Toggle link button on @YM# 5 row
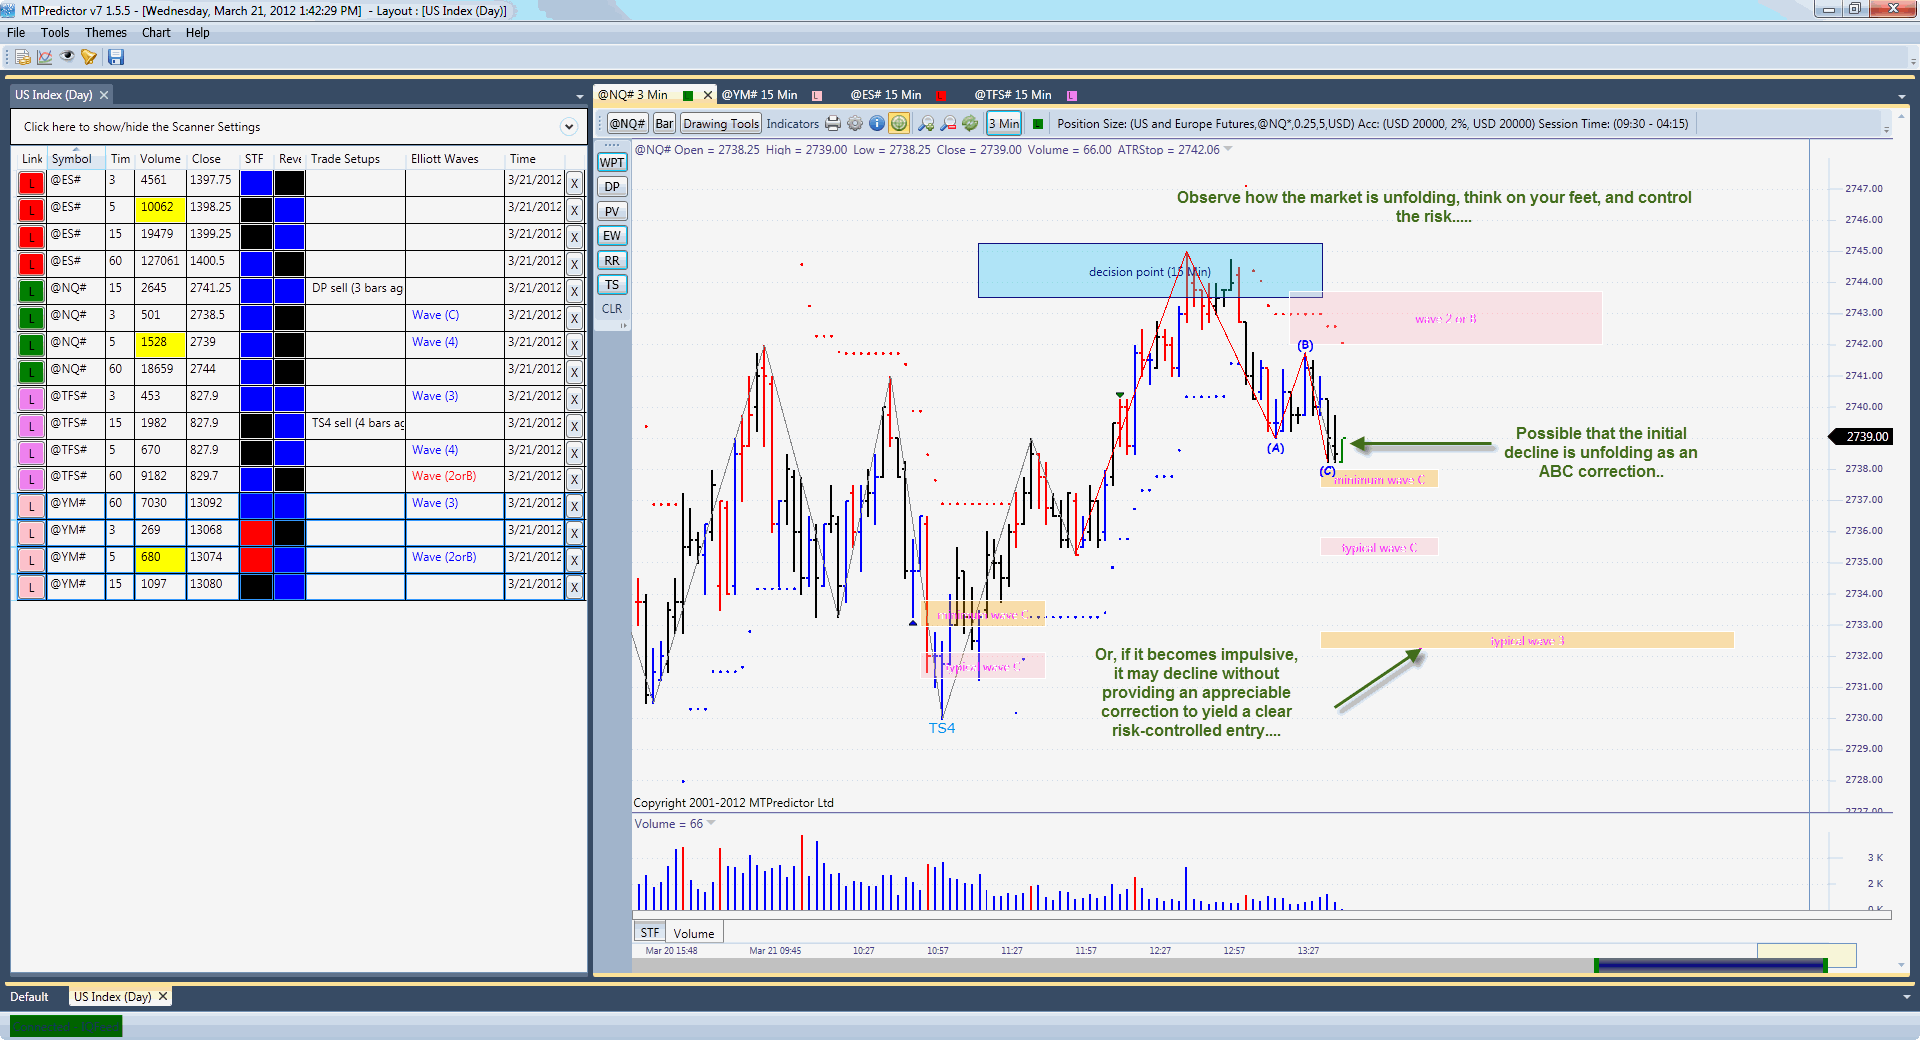The height and width of the screenshot is (1040, 1920). [32, 560]
